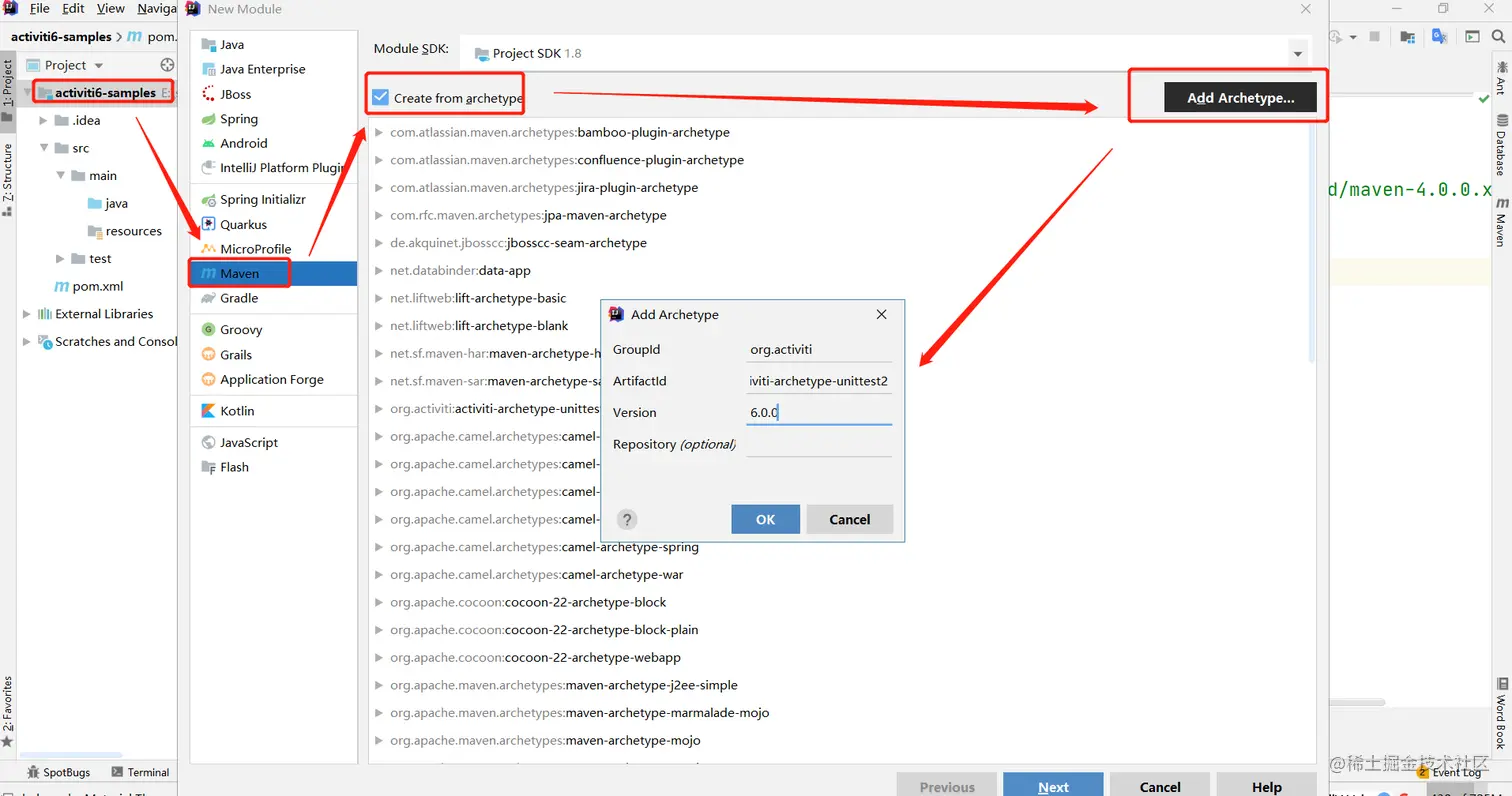Click the Add Archetype... button
The width and height of the screenshot is (1512, 796).
coord(1240,98)
